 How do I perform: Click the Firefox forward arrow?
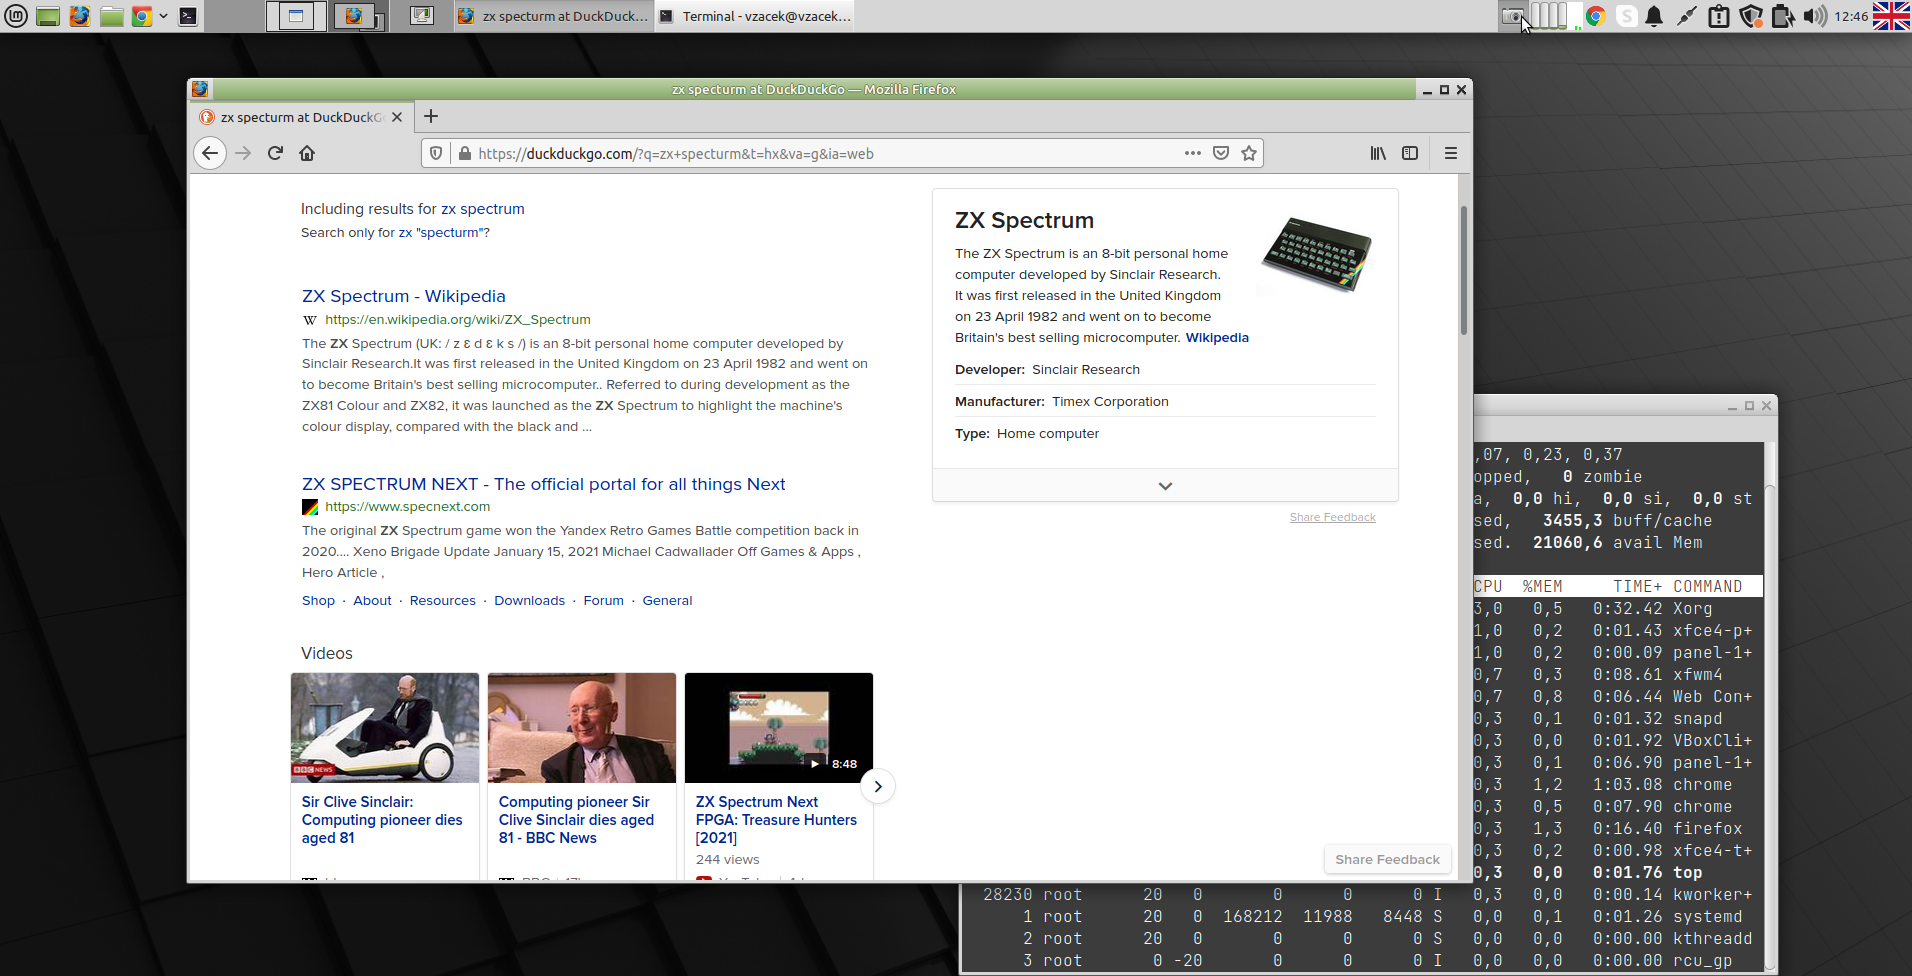pyautogui.click(x=243, y=153)
